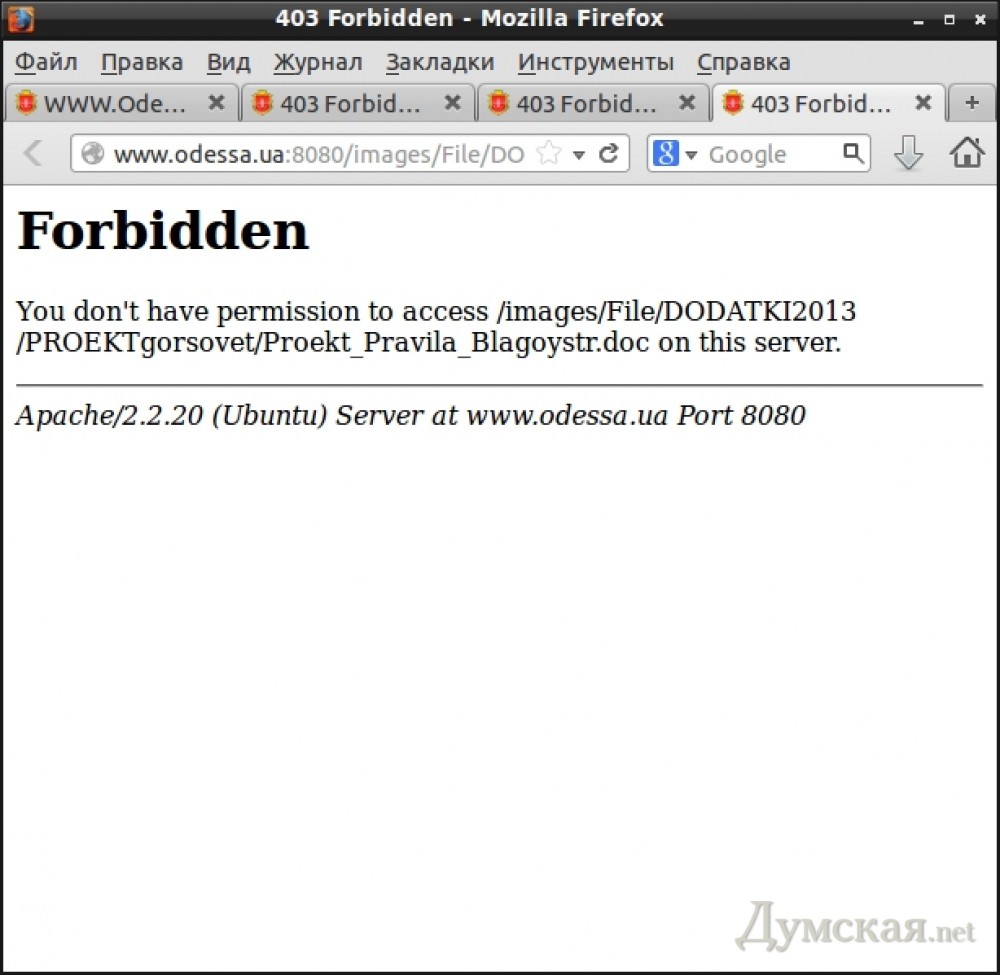Close the WWW.Ode... tab
The width and height of the screenshot is (1000, 975).
coord(216,103)
